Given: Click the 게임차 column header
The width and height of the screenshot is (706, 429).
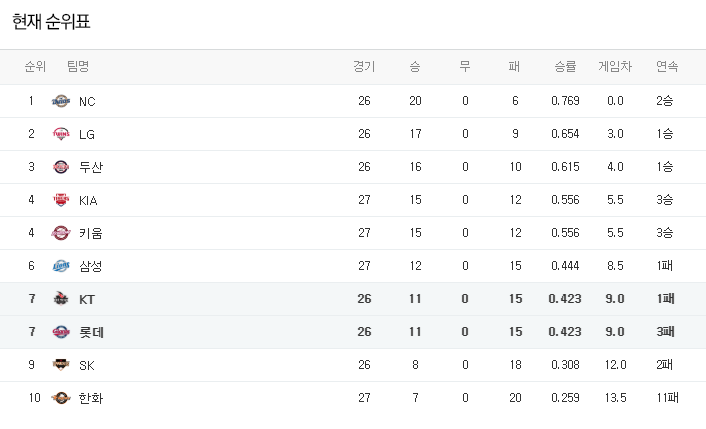Looking at the screenshot, I should pos(615,67).
